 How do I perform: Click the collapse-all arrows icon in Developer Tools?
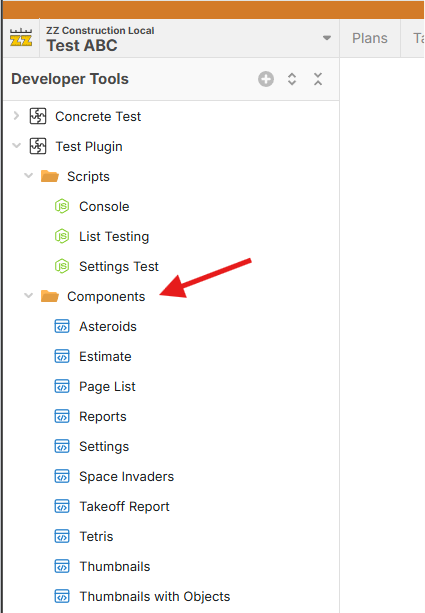[x=318, y=79]
